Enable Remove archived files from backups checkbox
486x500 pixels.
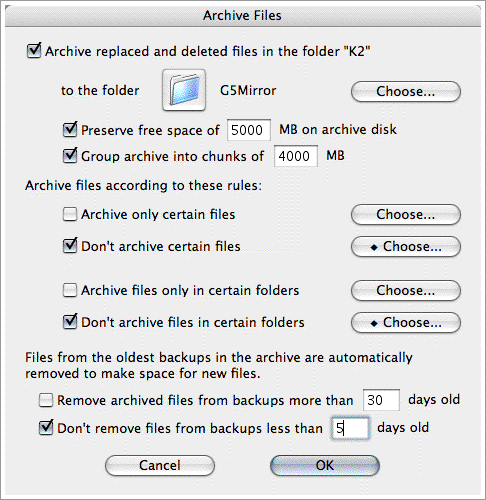click(x=46, y=400)
